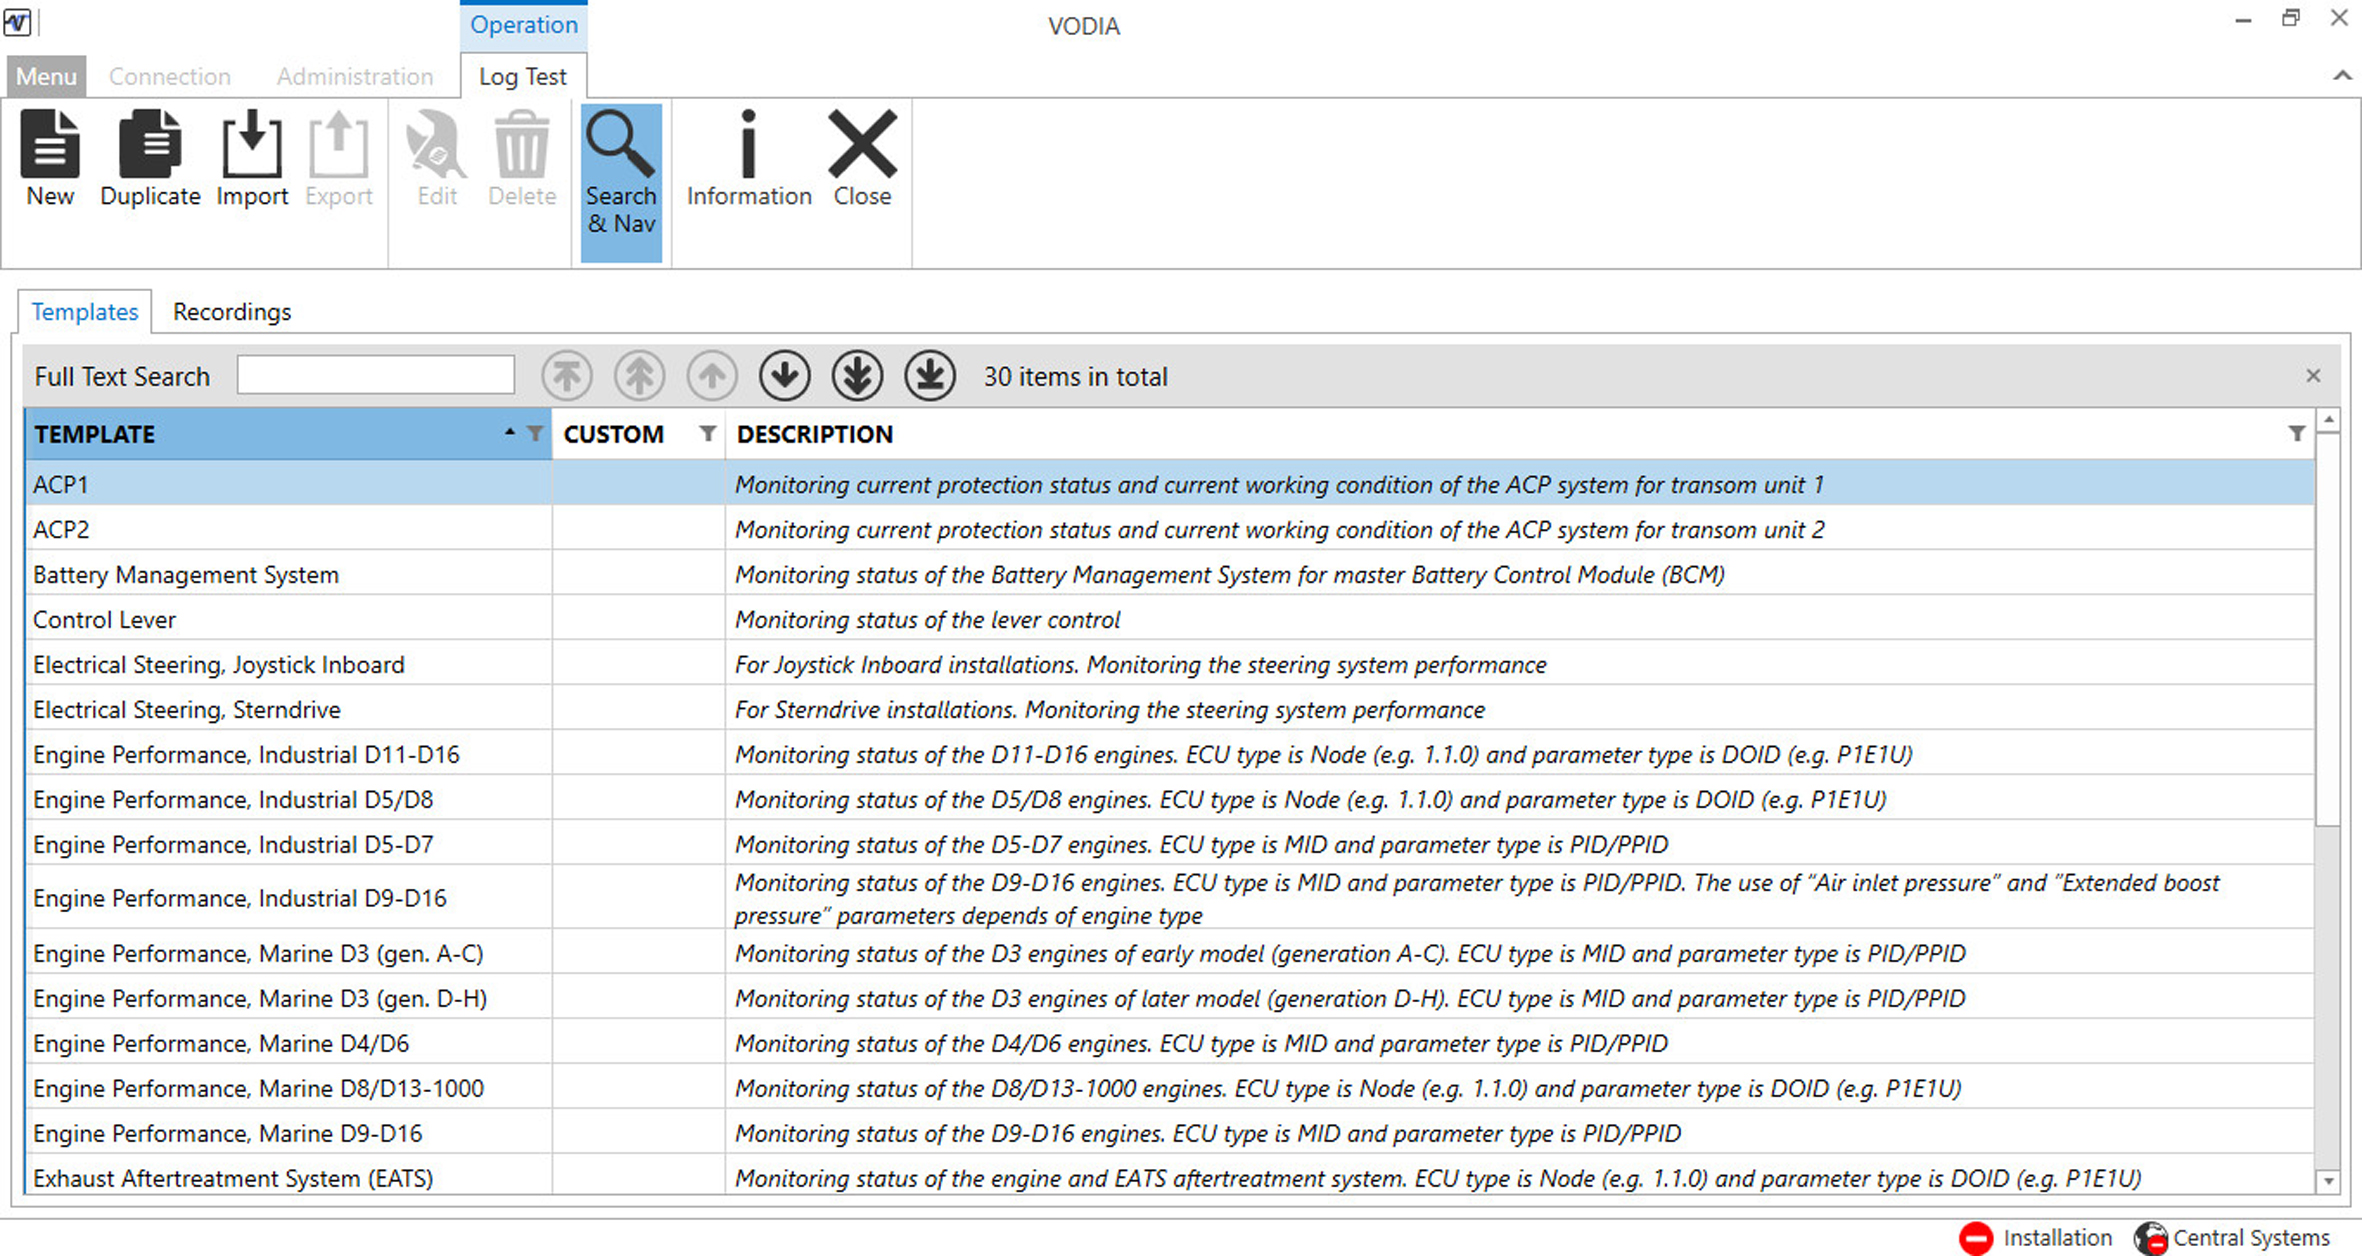This screenshot has width=2362, height=1256.
Task: Click the New template icon
Action: pyautogui.click(x=50, y=158)
